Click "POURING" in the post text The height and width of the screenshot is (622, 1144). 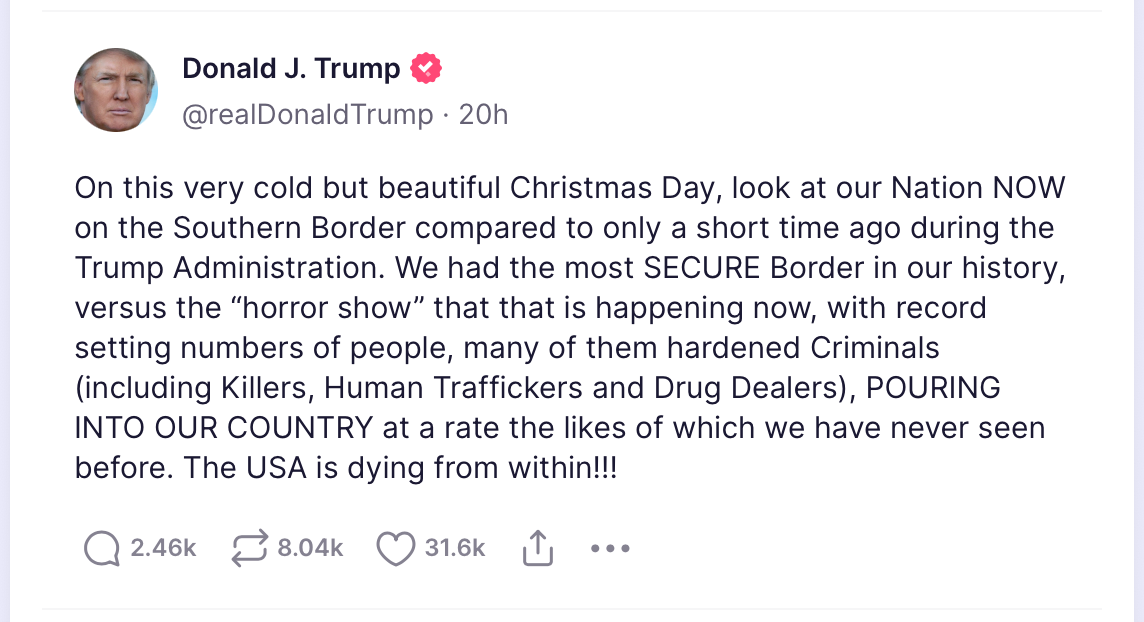pyautogui.click(x=932, y=387)
